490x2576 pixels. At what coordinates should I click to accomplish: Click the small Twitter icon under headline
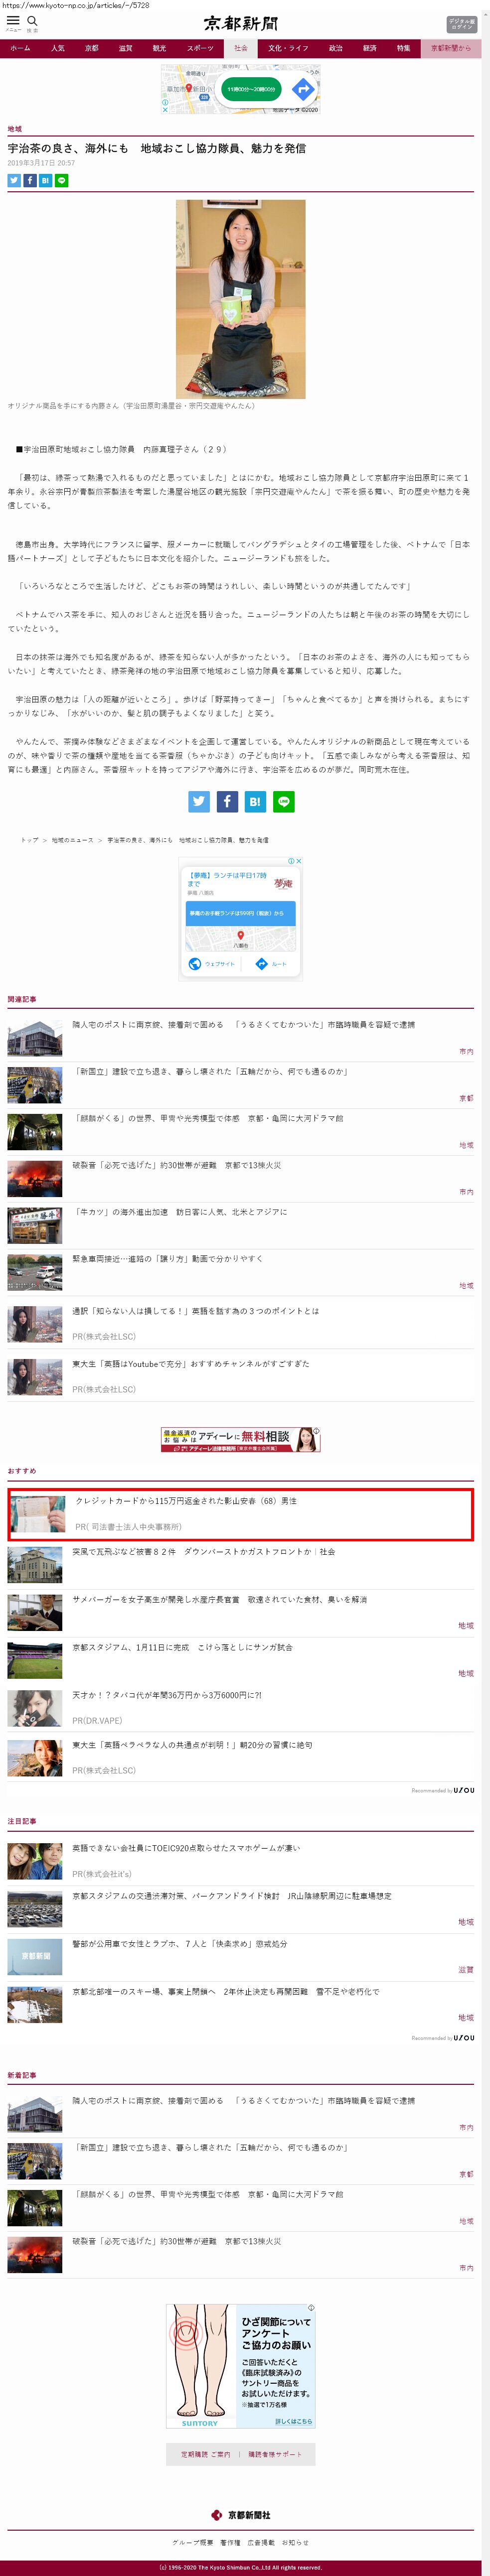(x=14, y=181)
